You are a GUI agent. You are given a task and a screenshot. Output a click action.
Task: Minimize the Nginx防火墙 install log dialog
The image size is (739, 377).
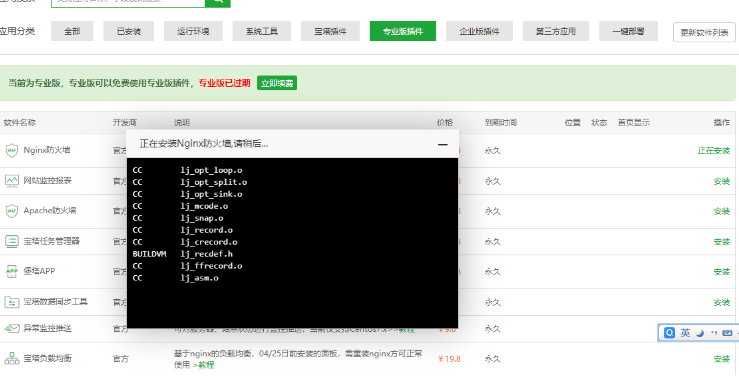point(443,144)
